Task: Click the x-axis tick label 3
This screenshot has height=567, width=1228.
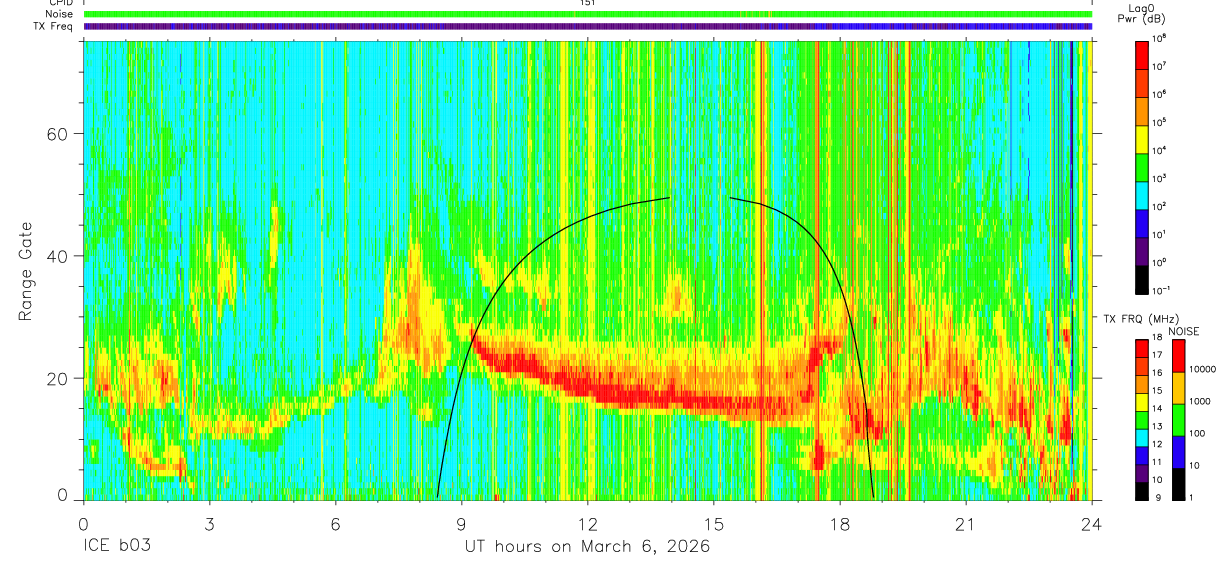Action: [210, 524]
